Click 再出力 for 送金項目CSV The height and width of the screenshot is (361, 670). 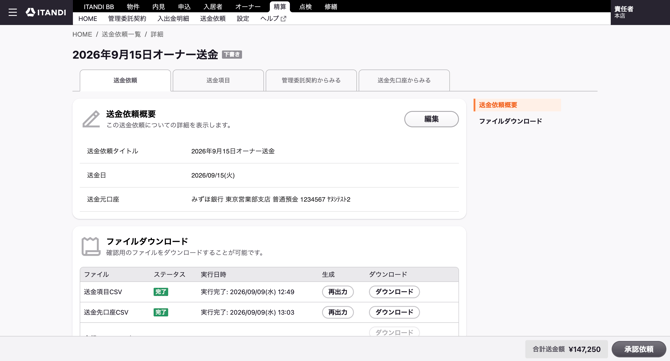click(338, 292)
